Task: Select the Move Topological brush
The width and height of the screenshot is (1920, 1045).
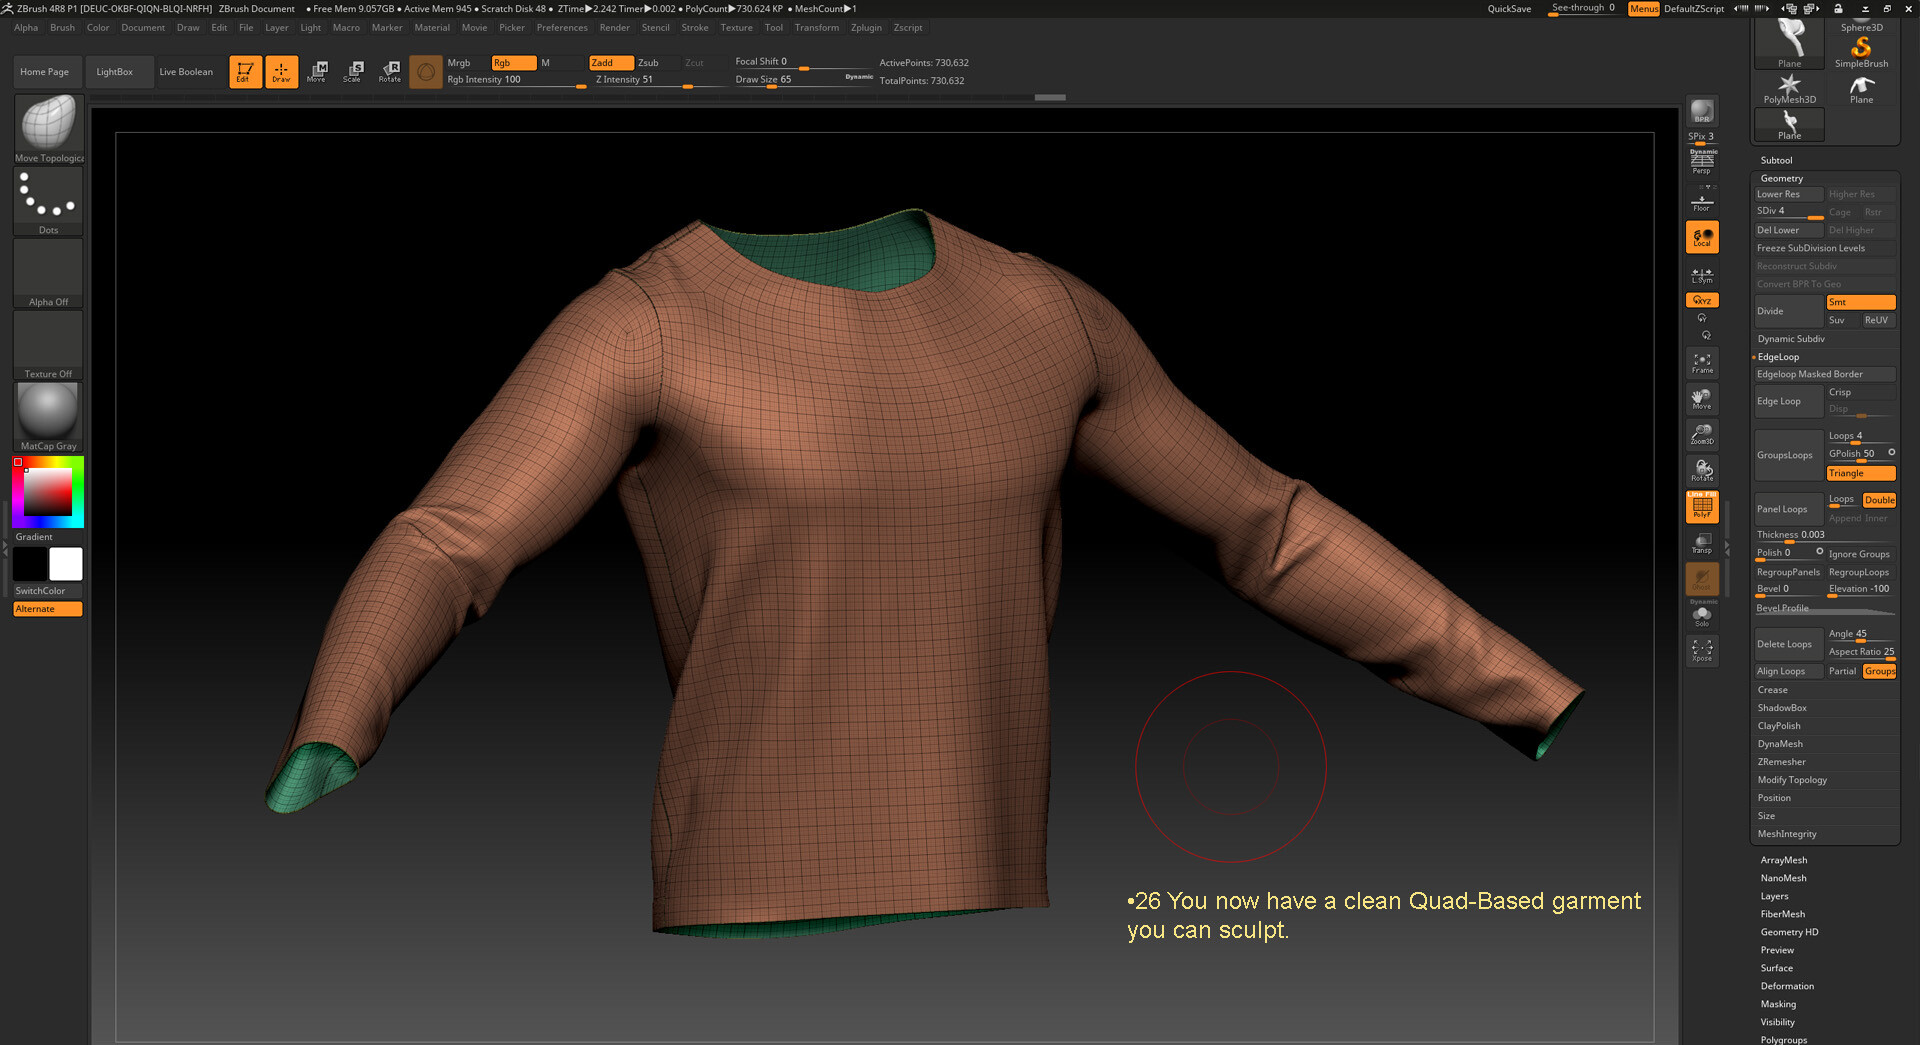Action: pos(47,123)
